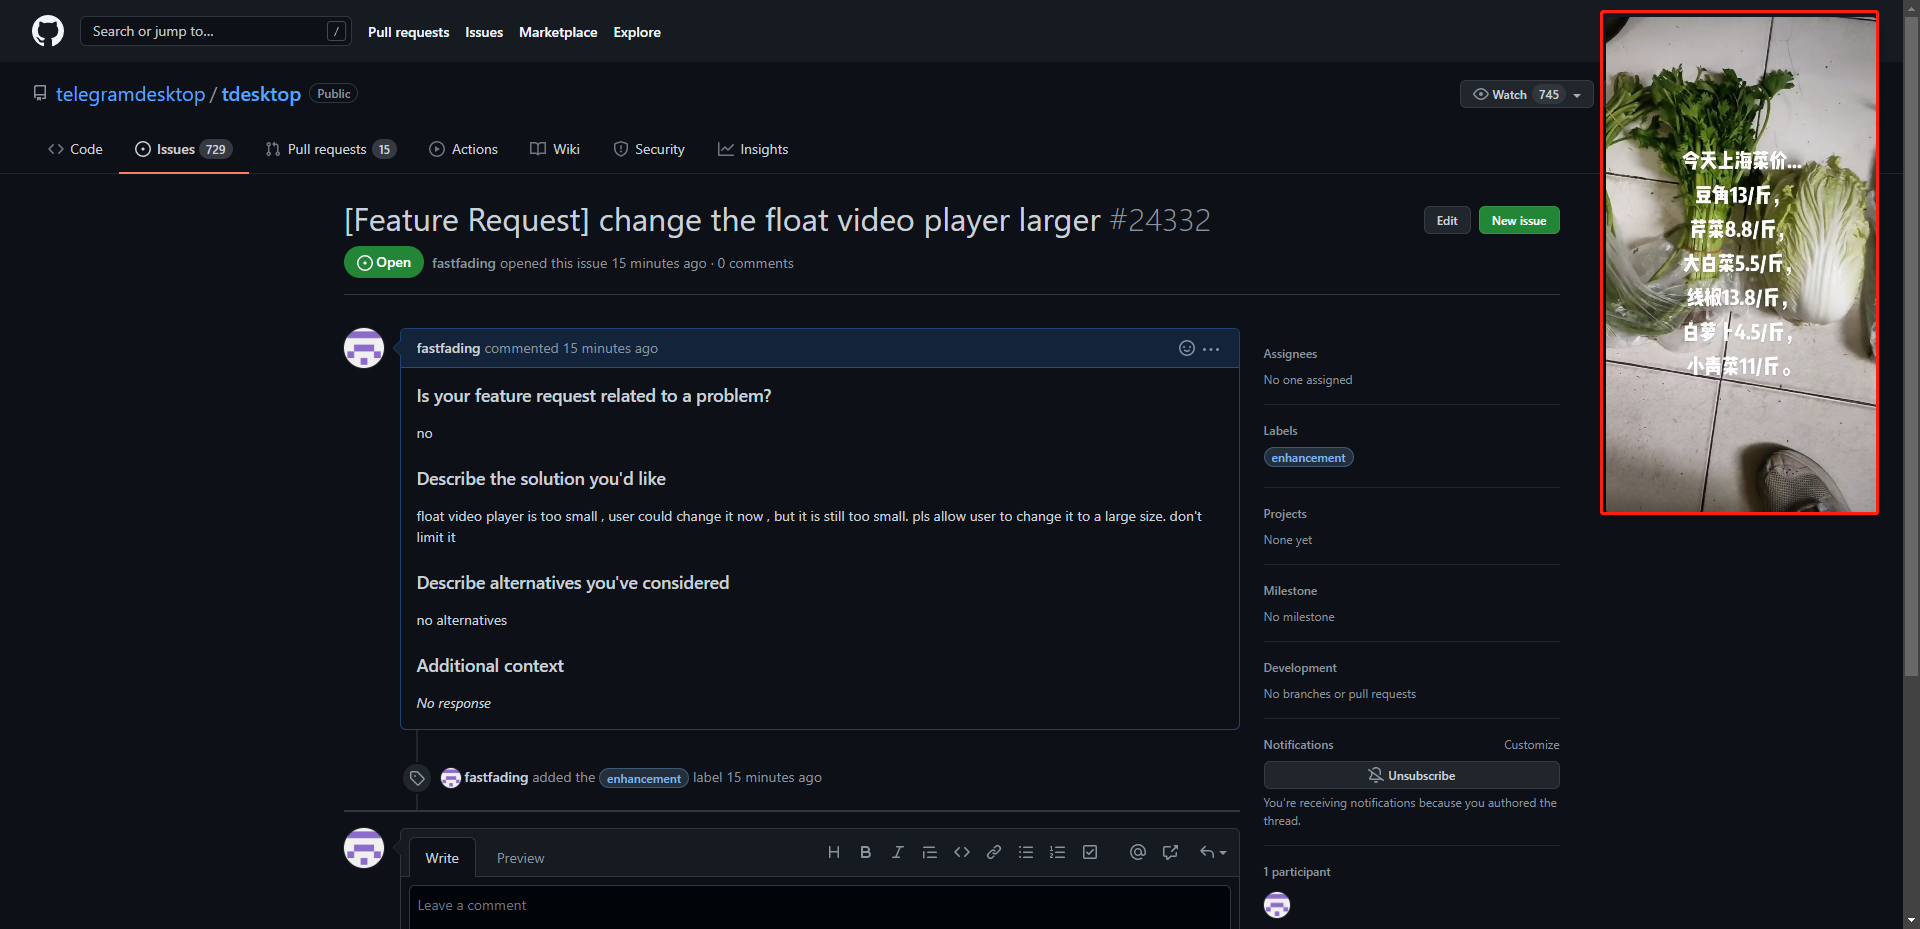Insert a link using the toolbar icon
1920x929 pixels.
point(993,852)
